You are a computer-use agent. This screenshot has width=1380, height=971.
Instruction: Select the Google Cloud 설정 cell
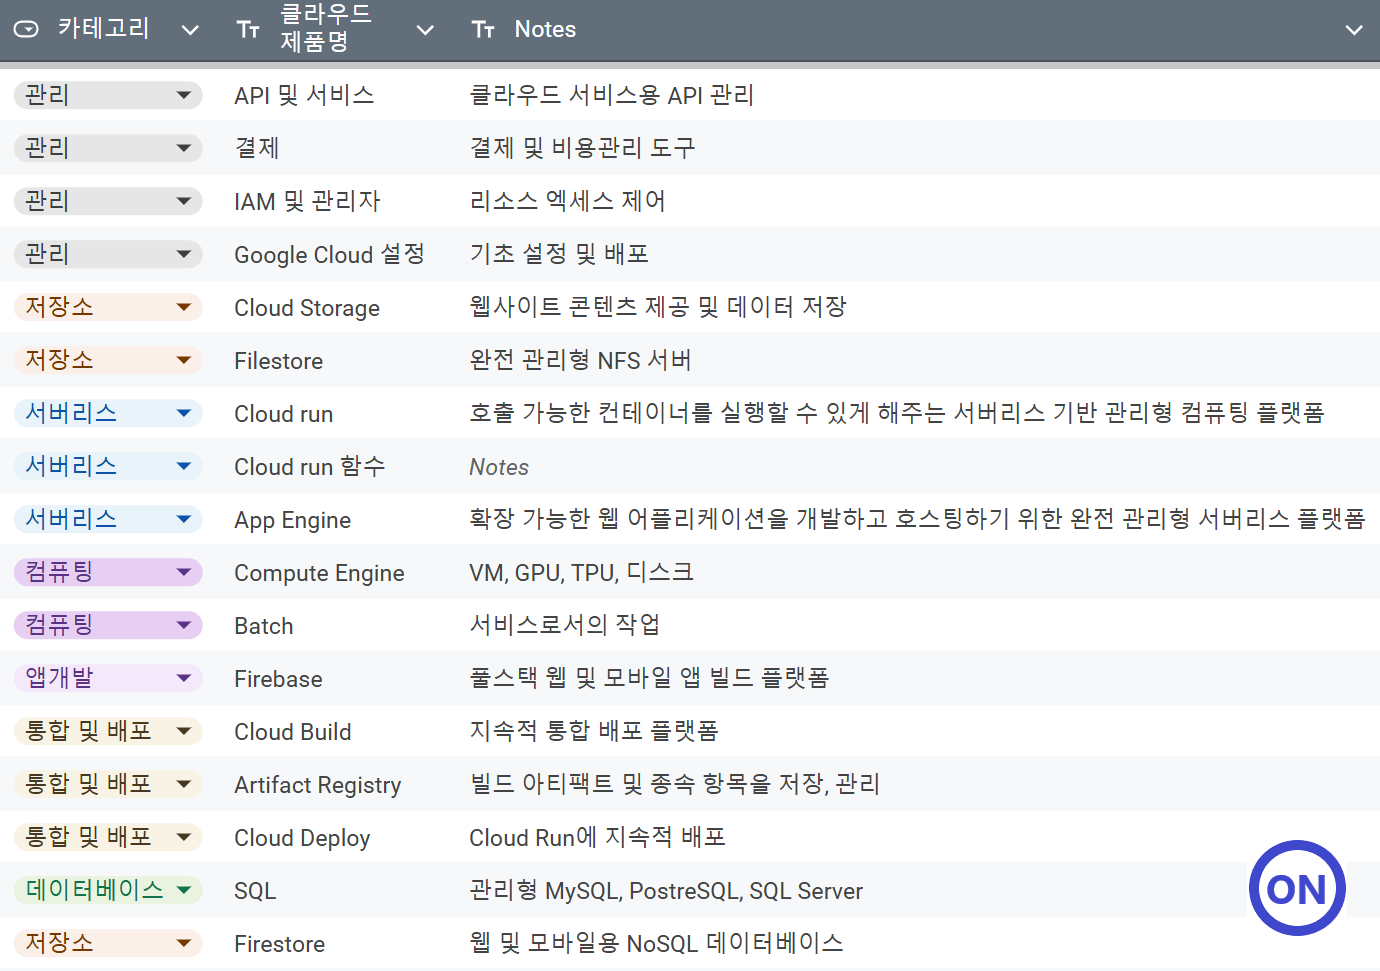[330, 254]
